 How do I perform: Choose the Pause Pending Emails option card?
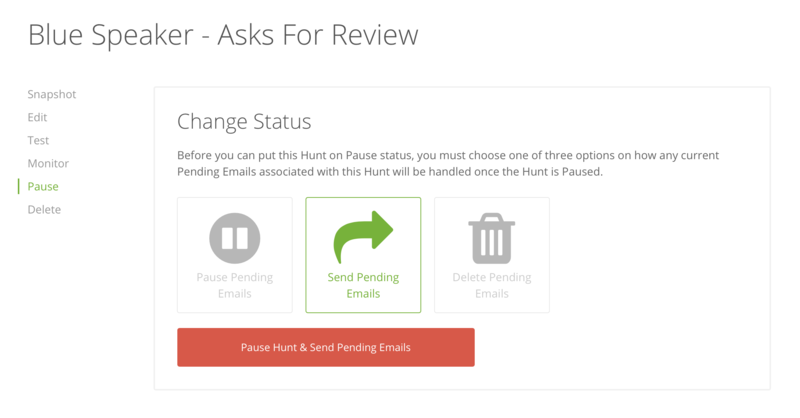click(x=235, y=255)
